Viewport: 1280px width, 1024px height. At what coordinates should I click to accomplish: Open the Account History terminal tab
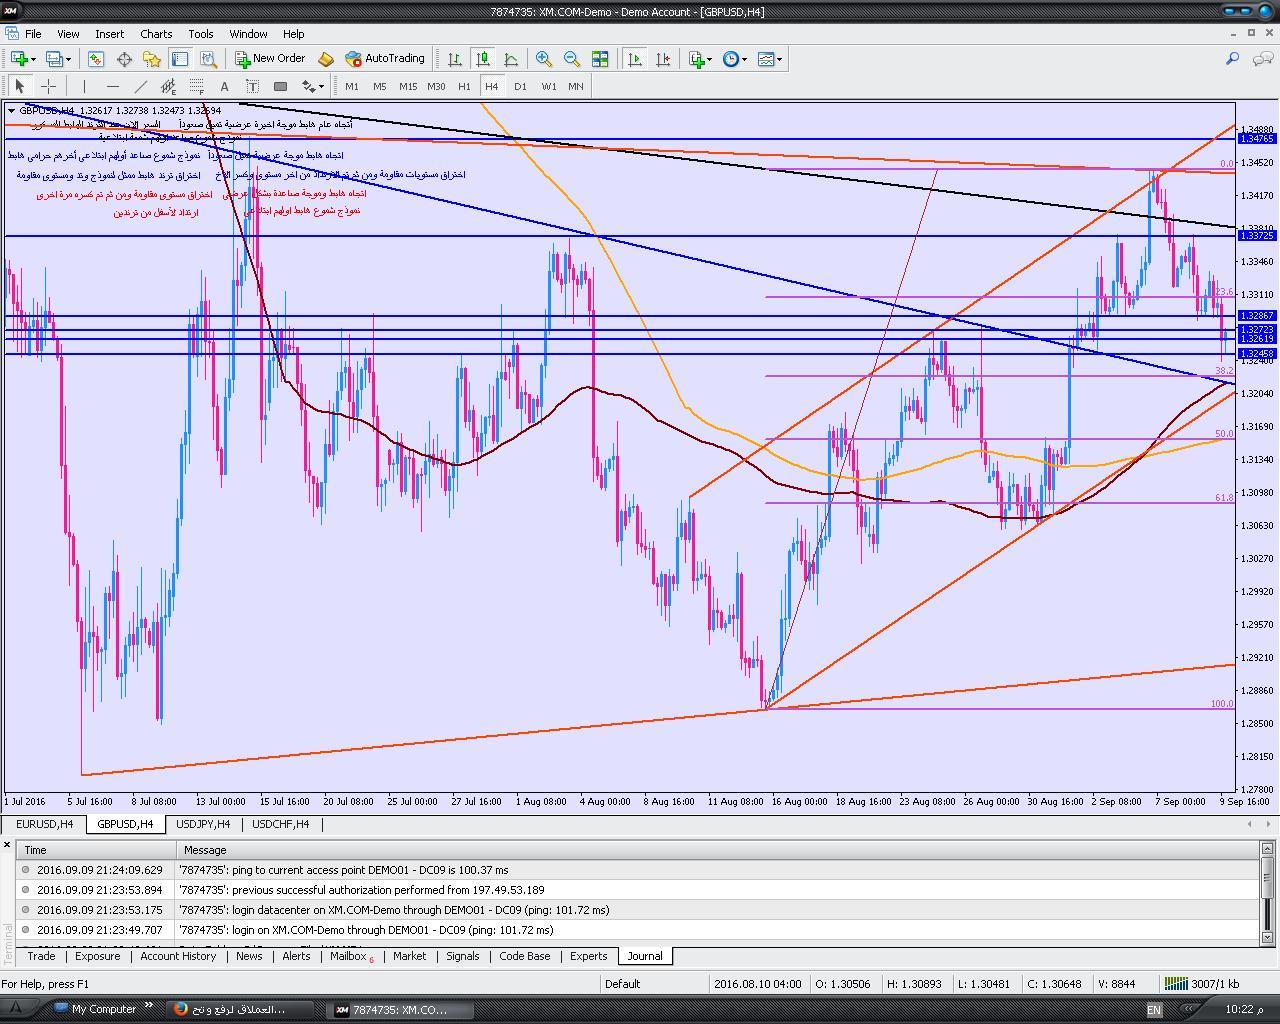point(178,956)
